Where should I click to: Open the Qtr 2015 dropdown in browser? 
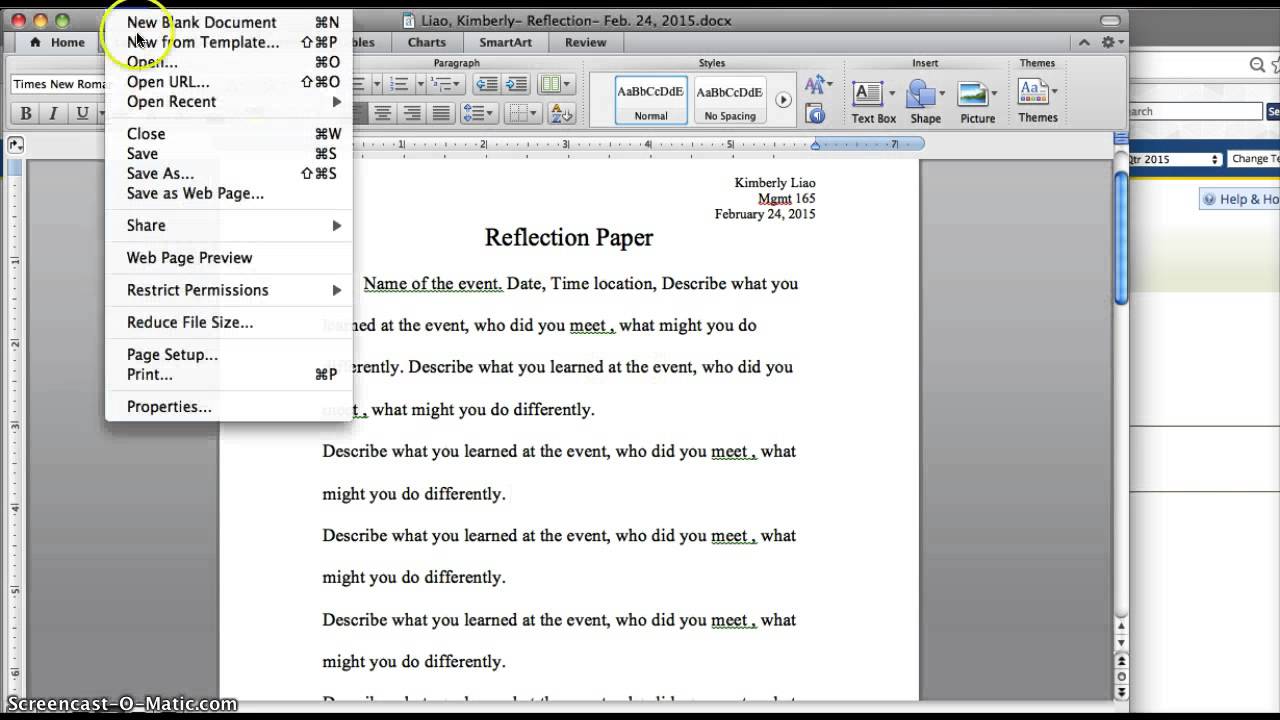[x=1176, y=159]
